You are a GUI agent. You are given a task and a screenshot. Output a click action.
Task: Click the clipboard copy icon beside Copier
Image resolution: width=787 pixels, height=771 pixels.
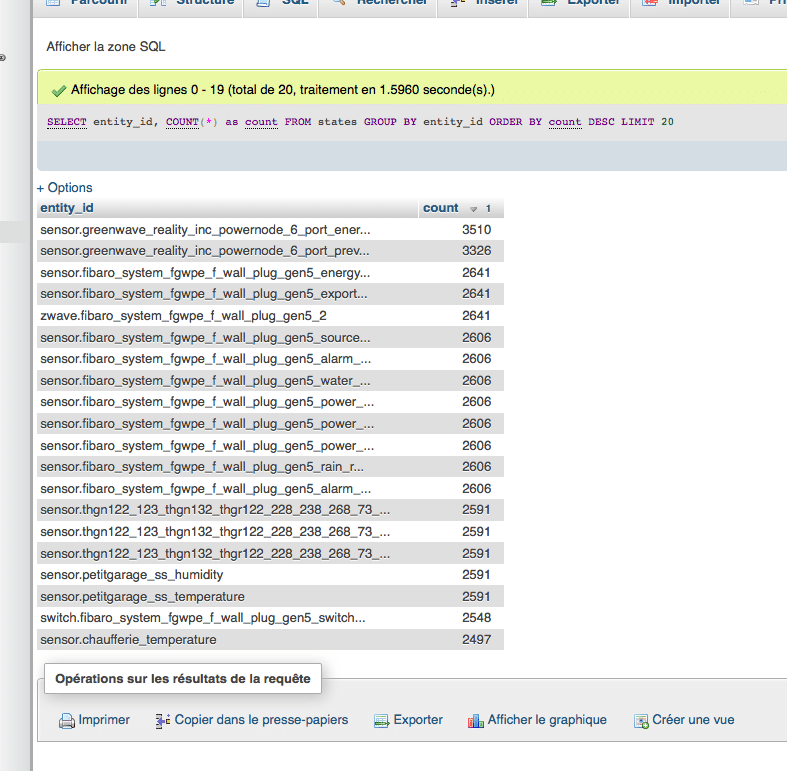[163, 721]
